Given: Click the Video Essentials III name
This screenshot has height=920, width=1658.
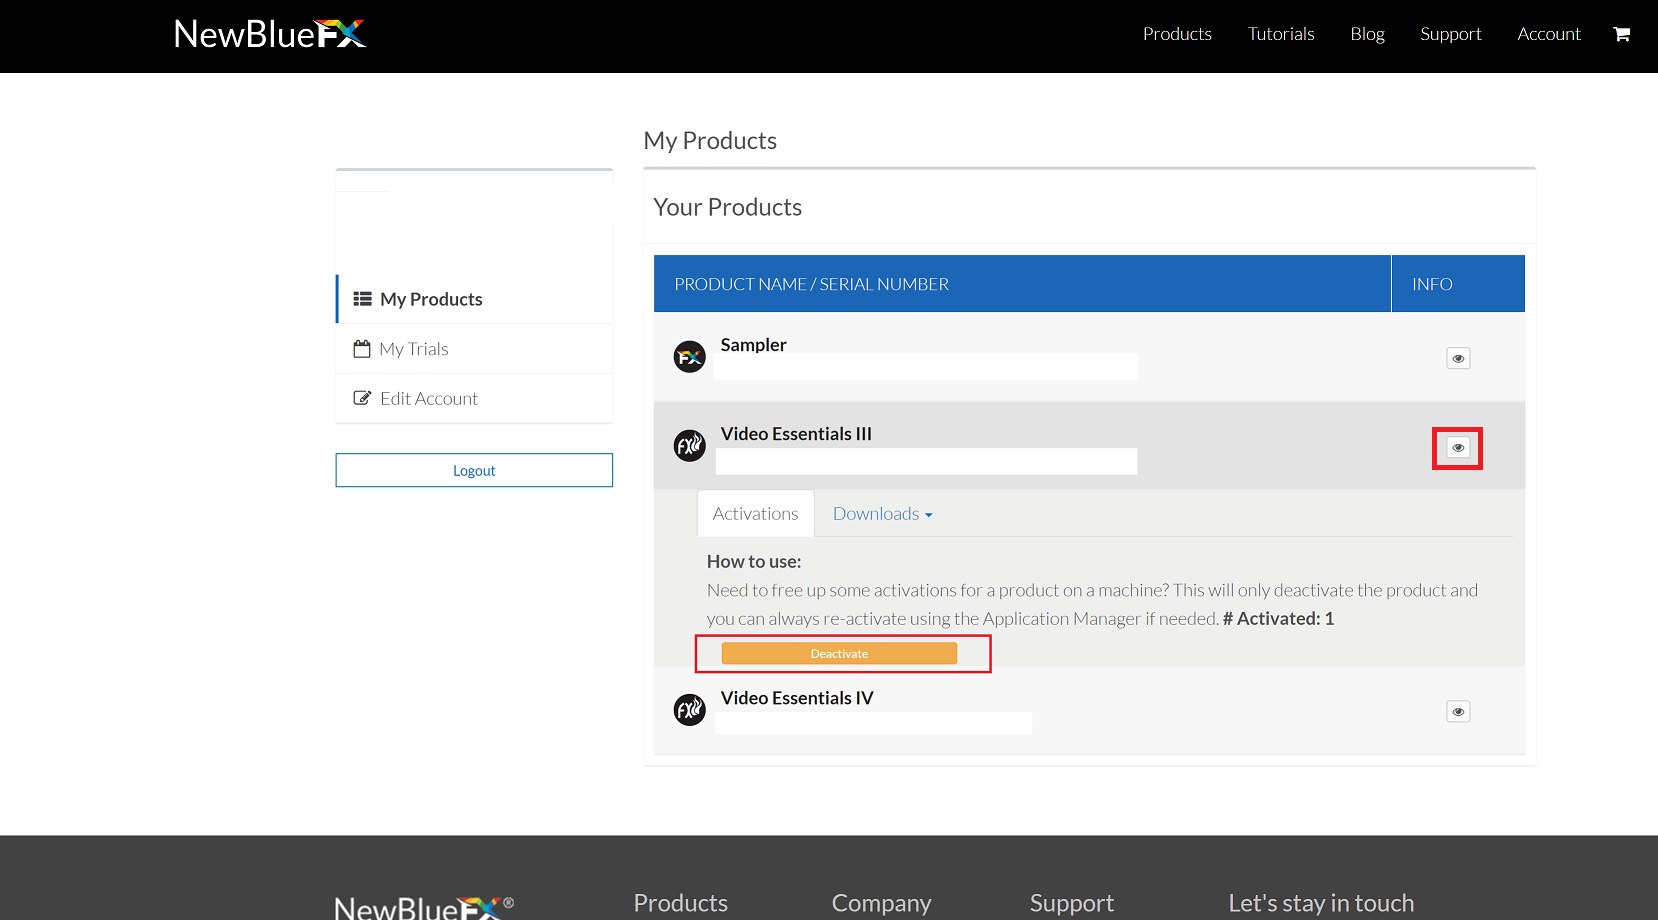Looking at the screenshot, I should tap(796, 434).
